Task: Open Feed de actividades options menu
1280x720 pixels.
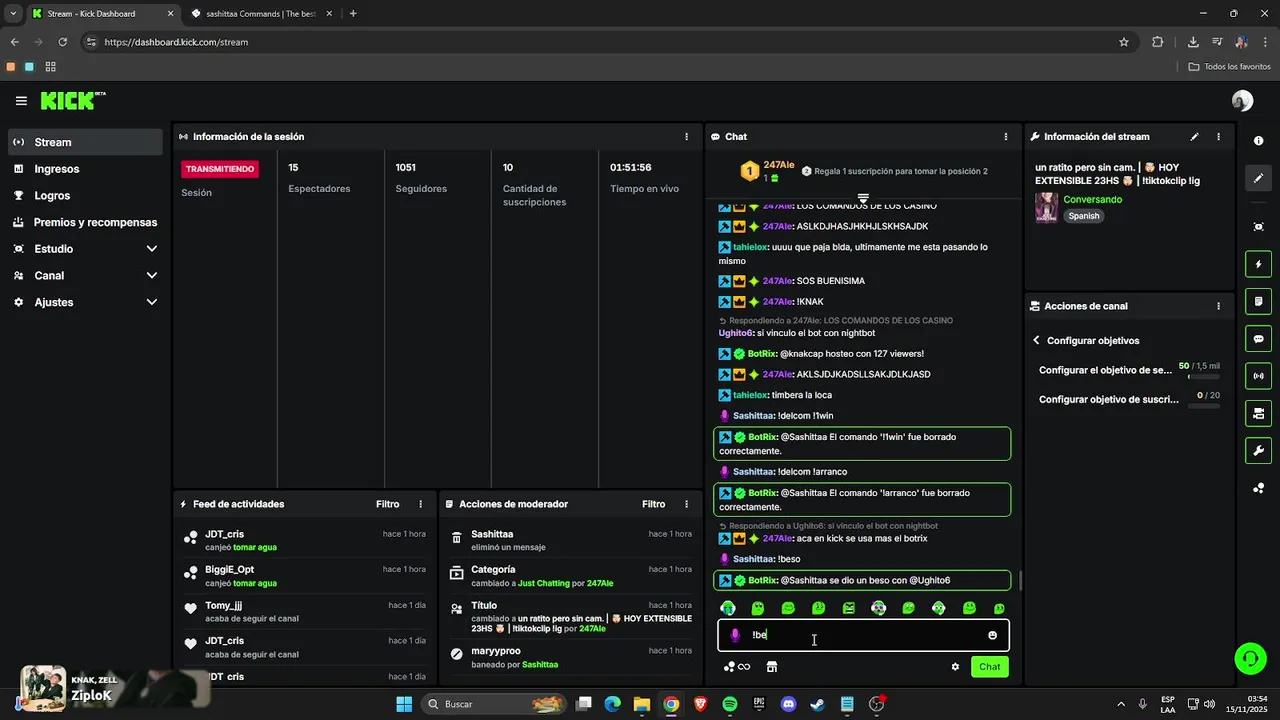Action: (x=420, y=505)
